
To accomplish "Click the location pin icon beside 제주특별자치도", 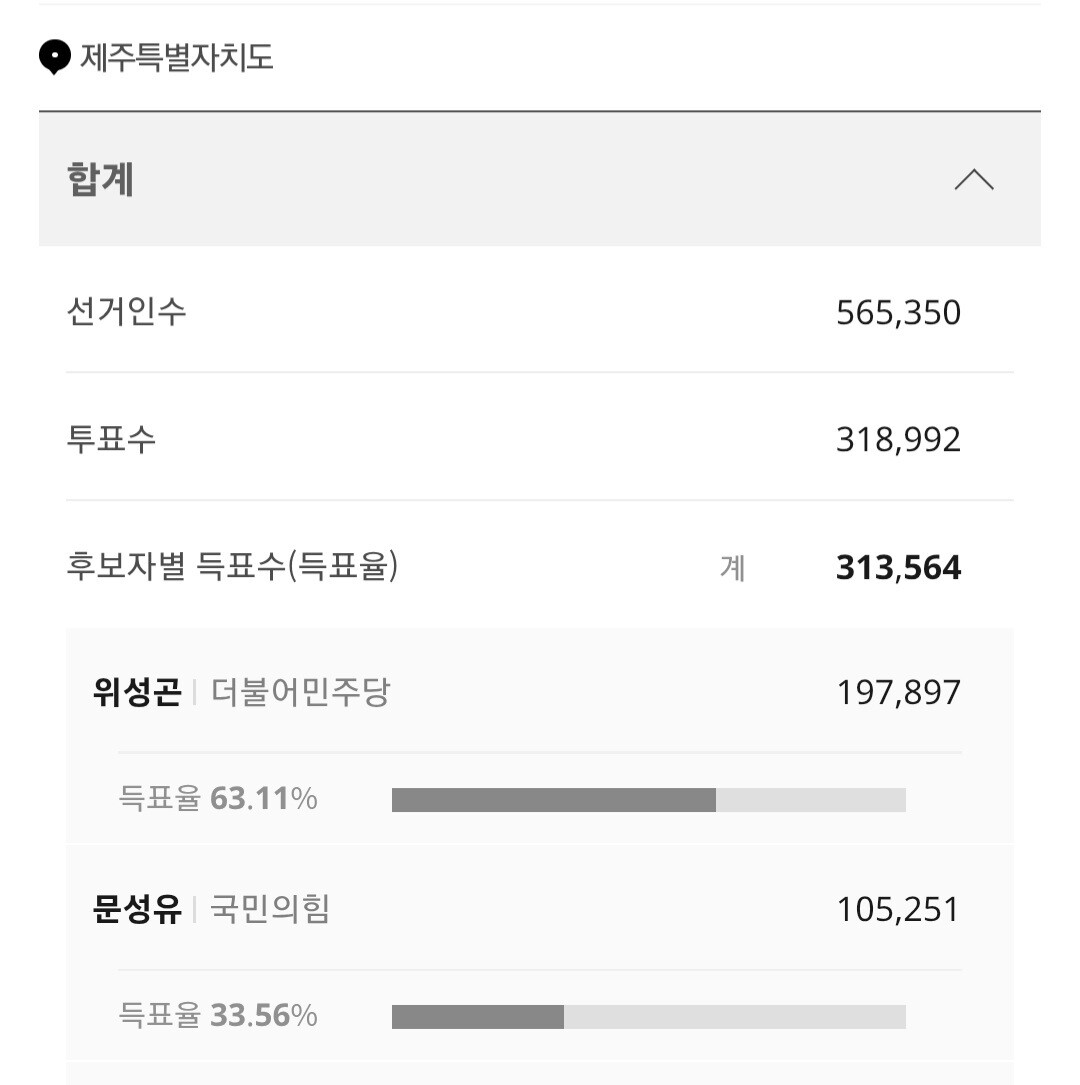I will [x=55, y=57].
